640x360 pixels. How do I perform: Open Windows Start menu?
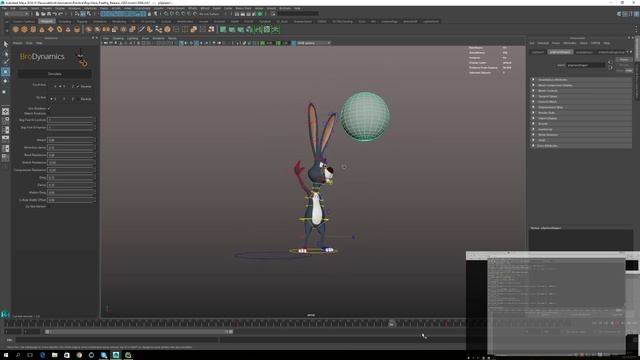coord(6,355)
